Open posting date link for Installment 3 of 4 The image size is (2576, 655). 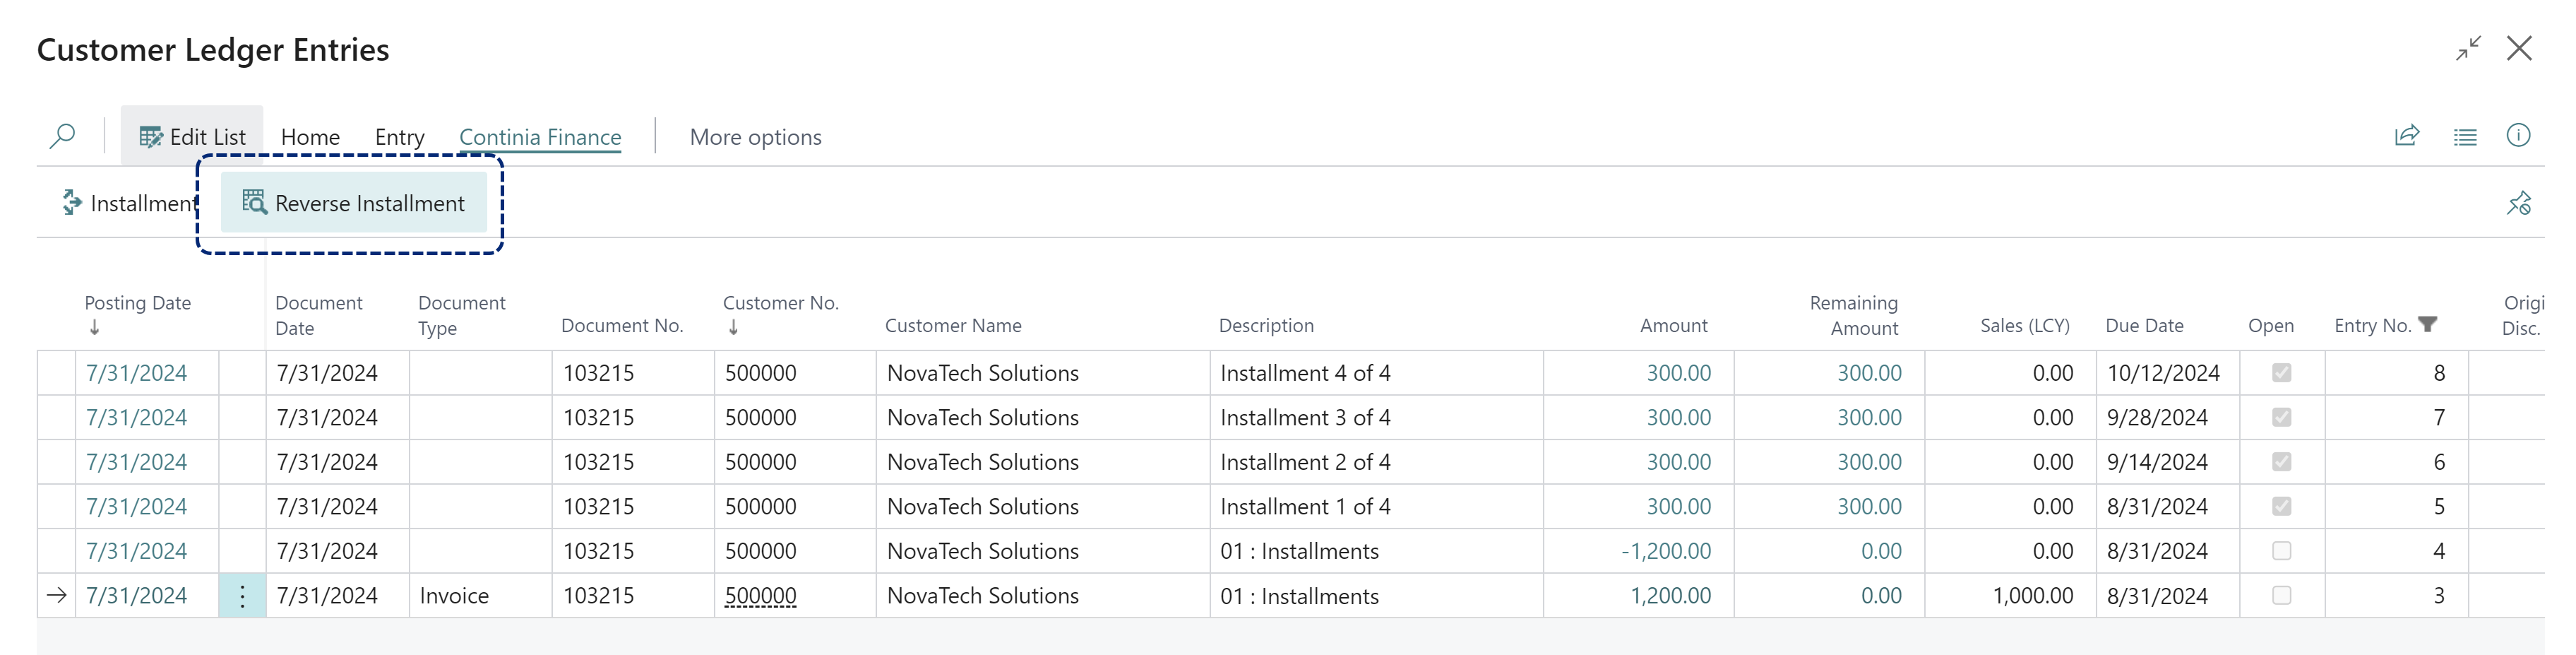[136, 417]
